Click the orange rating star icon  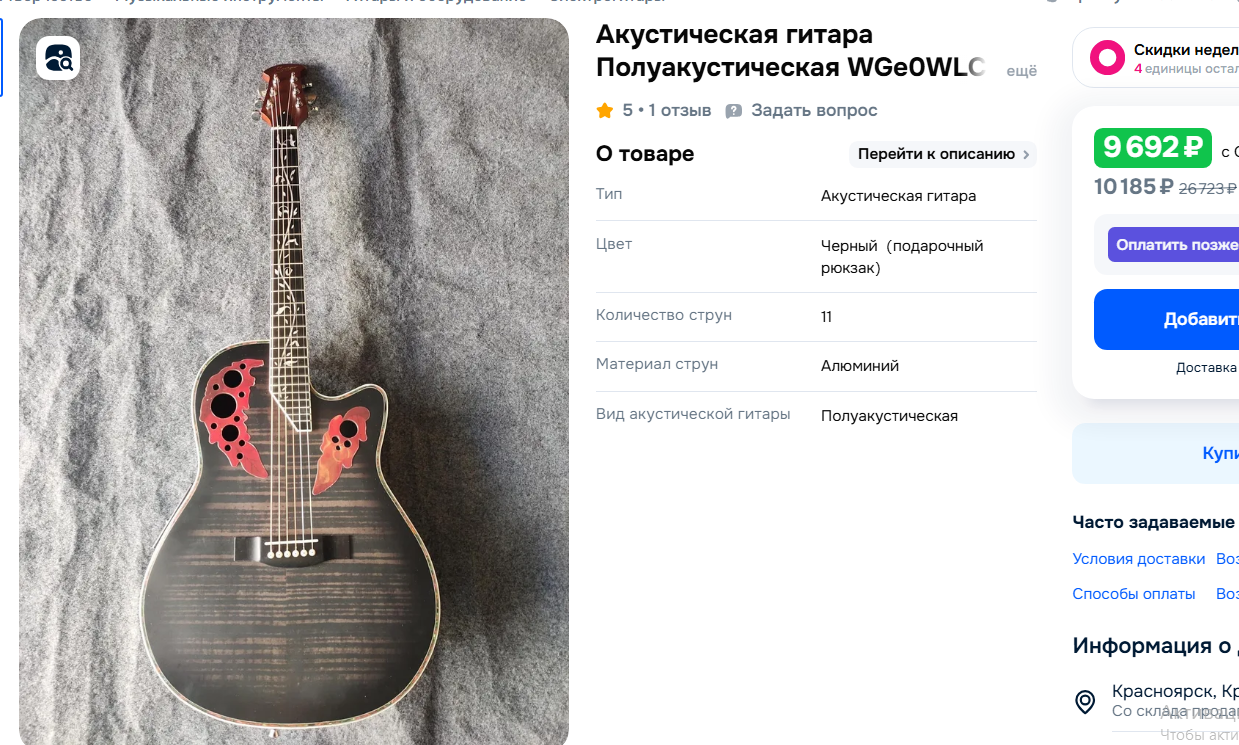pos(604,111)
